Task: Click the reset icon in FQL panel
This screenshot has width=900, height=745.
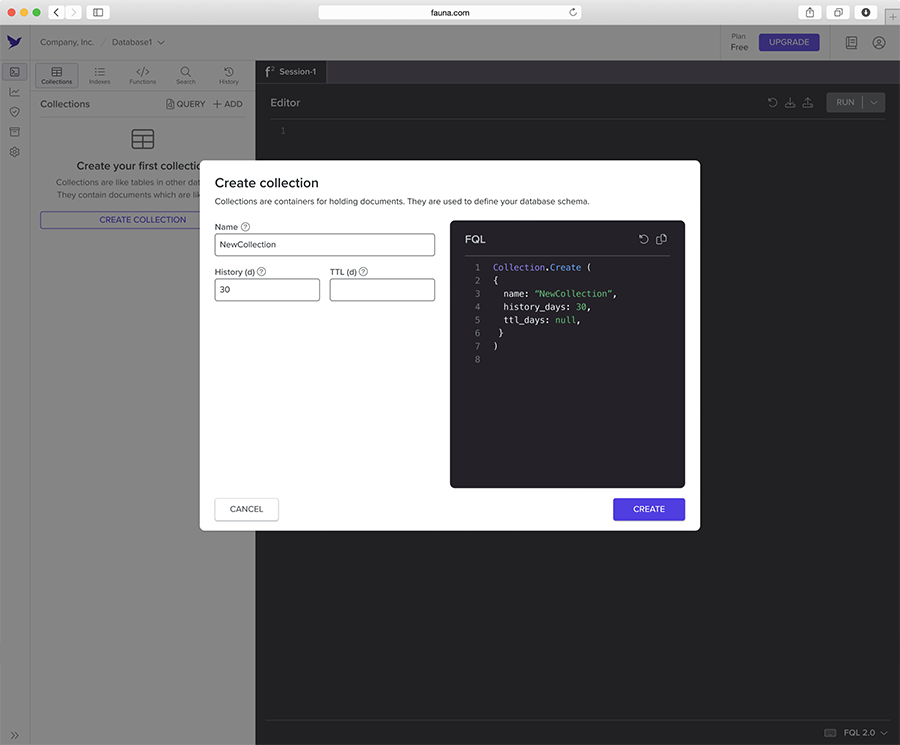Action: (644, 239)
